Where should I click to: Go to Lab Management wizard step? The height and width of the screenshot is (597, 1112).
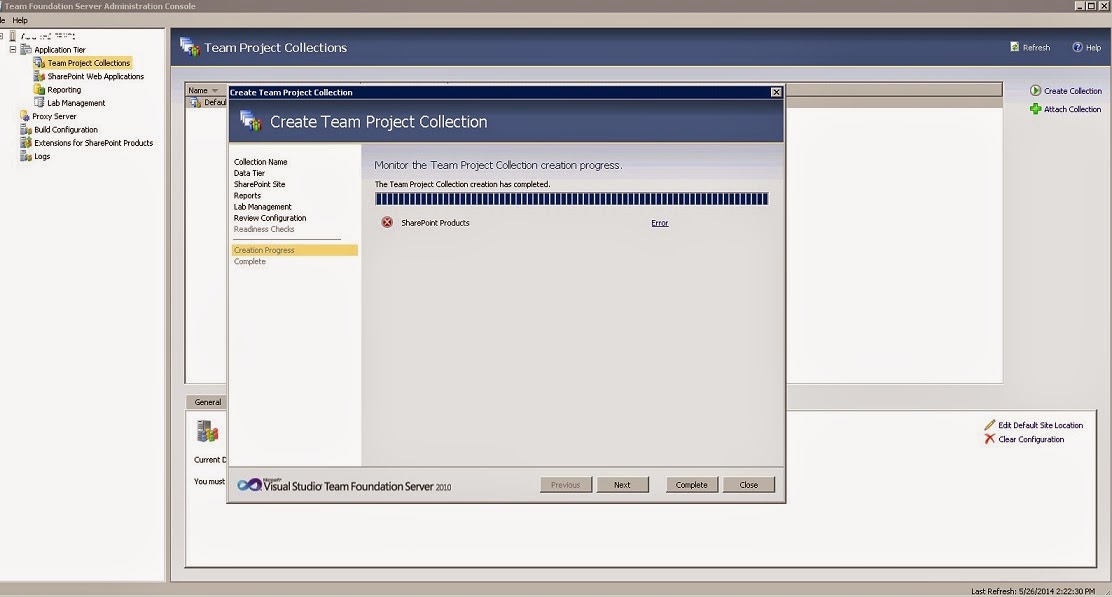tap(262, 207)
